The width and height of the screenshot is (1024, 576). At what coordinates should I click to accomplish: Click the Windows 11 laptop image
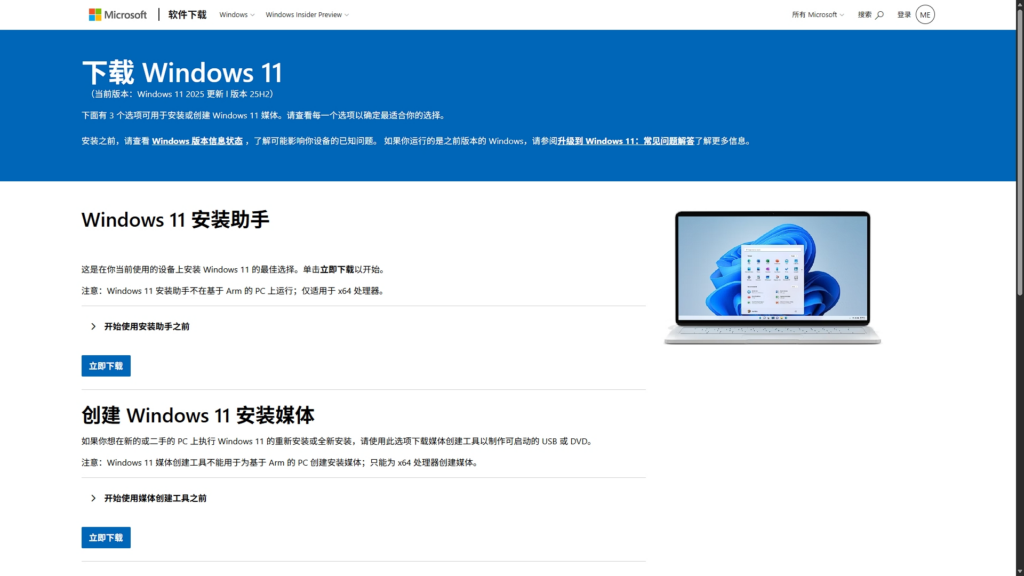pyautogui.click(x=773, y=278)
